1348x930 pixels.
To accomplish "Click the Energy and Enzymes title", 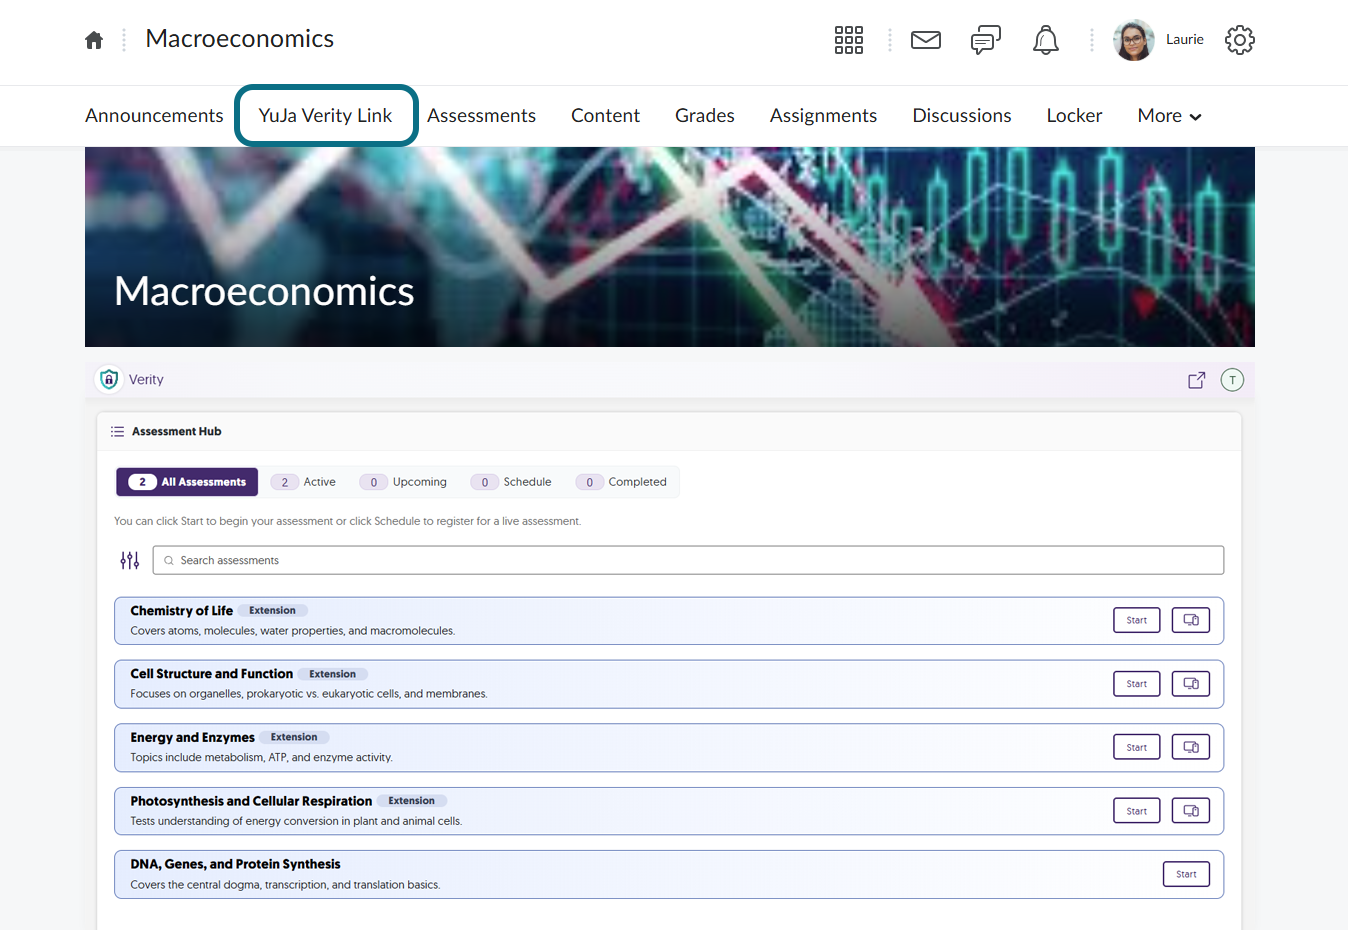I will pos(192,738).
